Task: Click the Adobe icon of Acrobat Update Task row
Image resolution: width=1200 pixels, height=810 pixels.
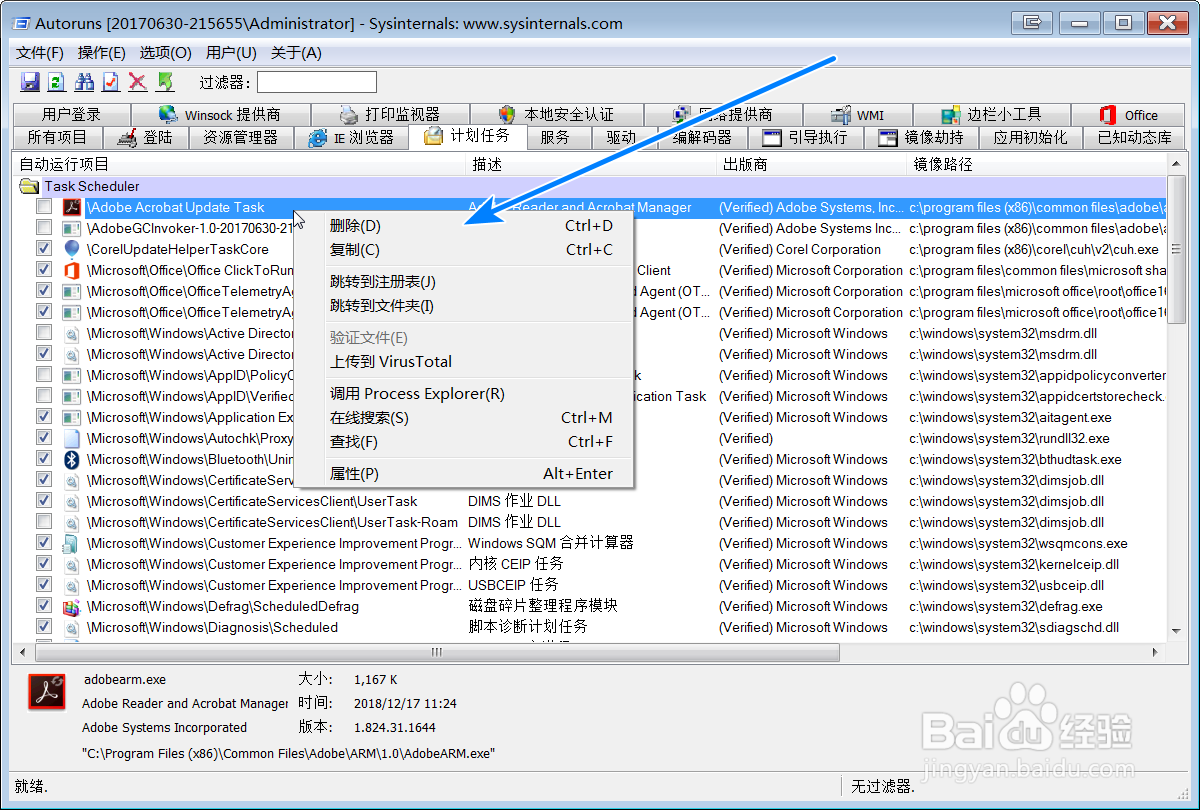Action: click(72, 207)
